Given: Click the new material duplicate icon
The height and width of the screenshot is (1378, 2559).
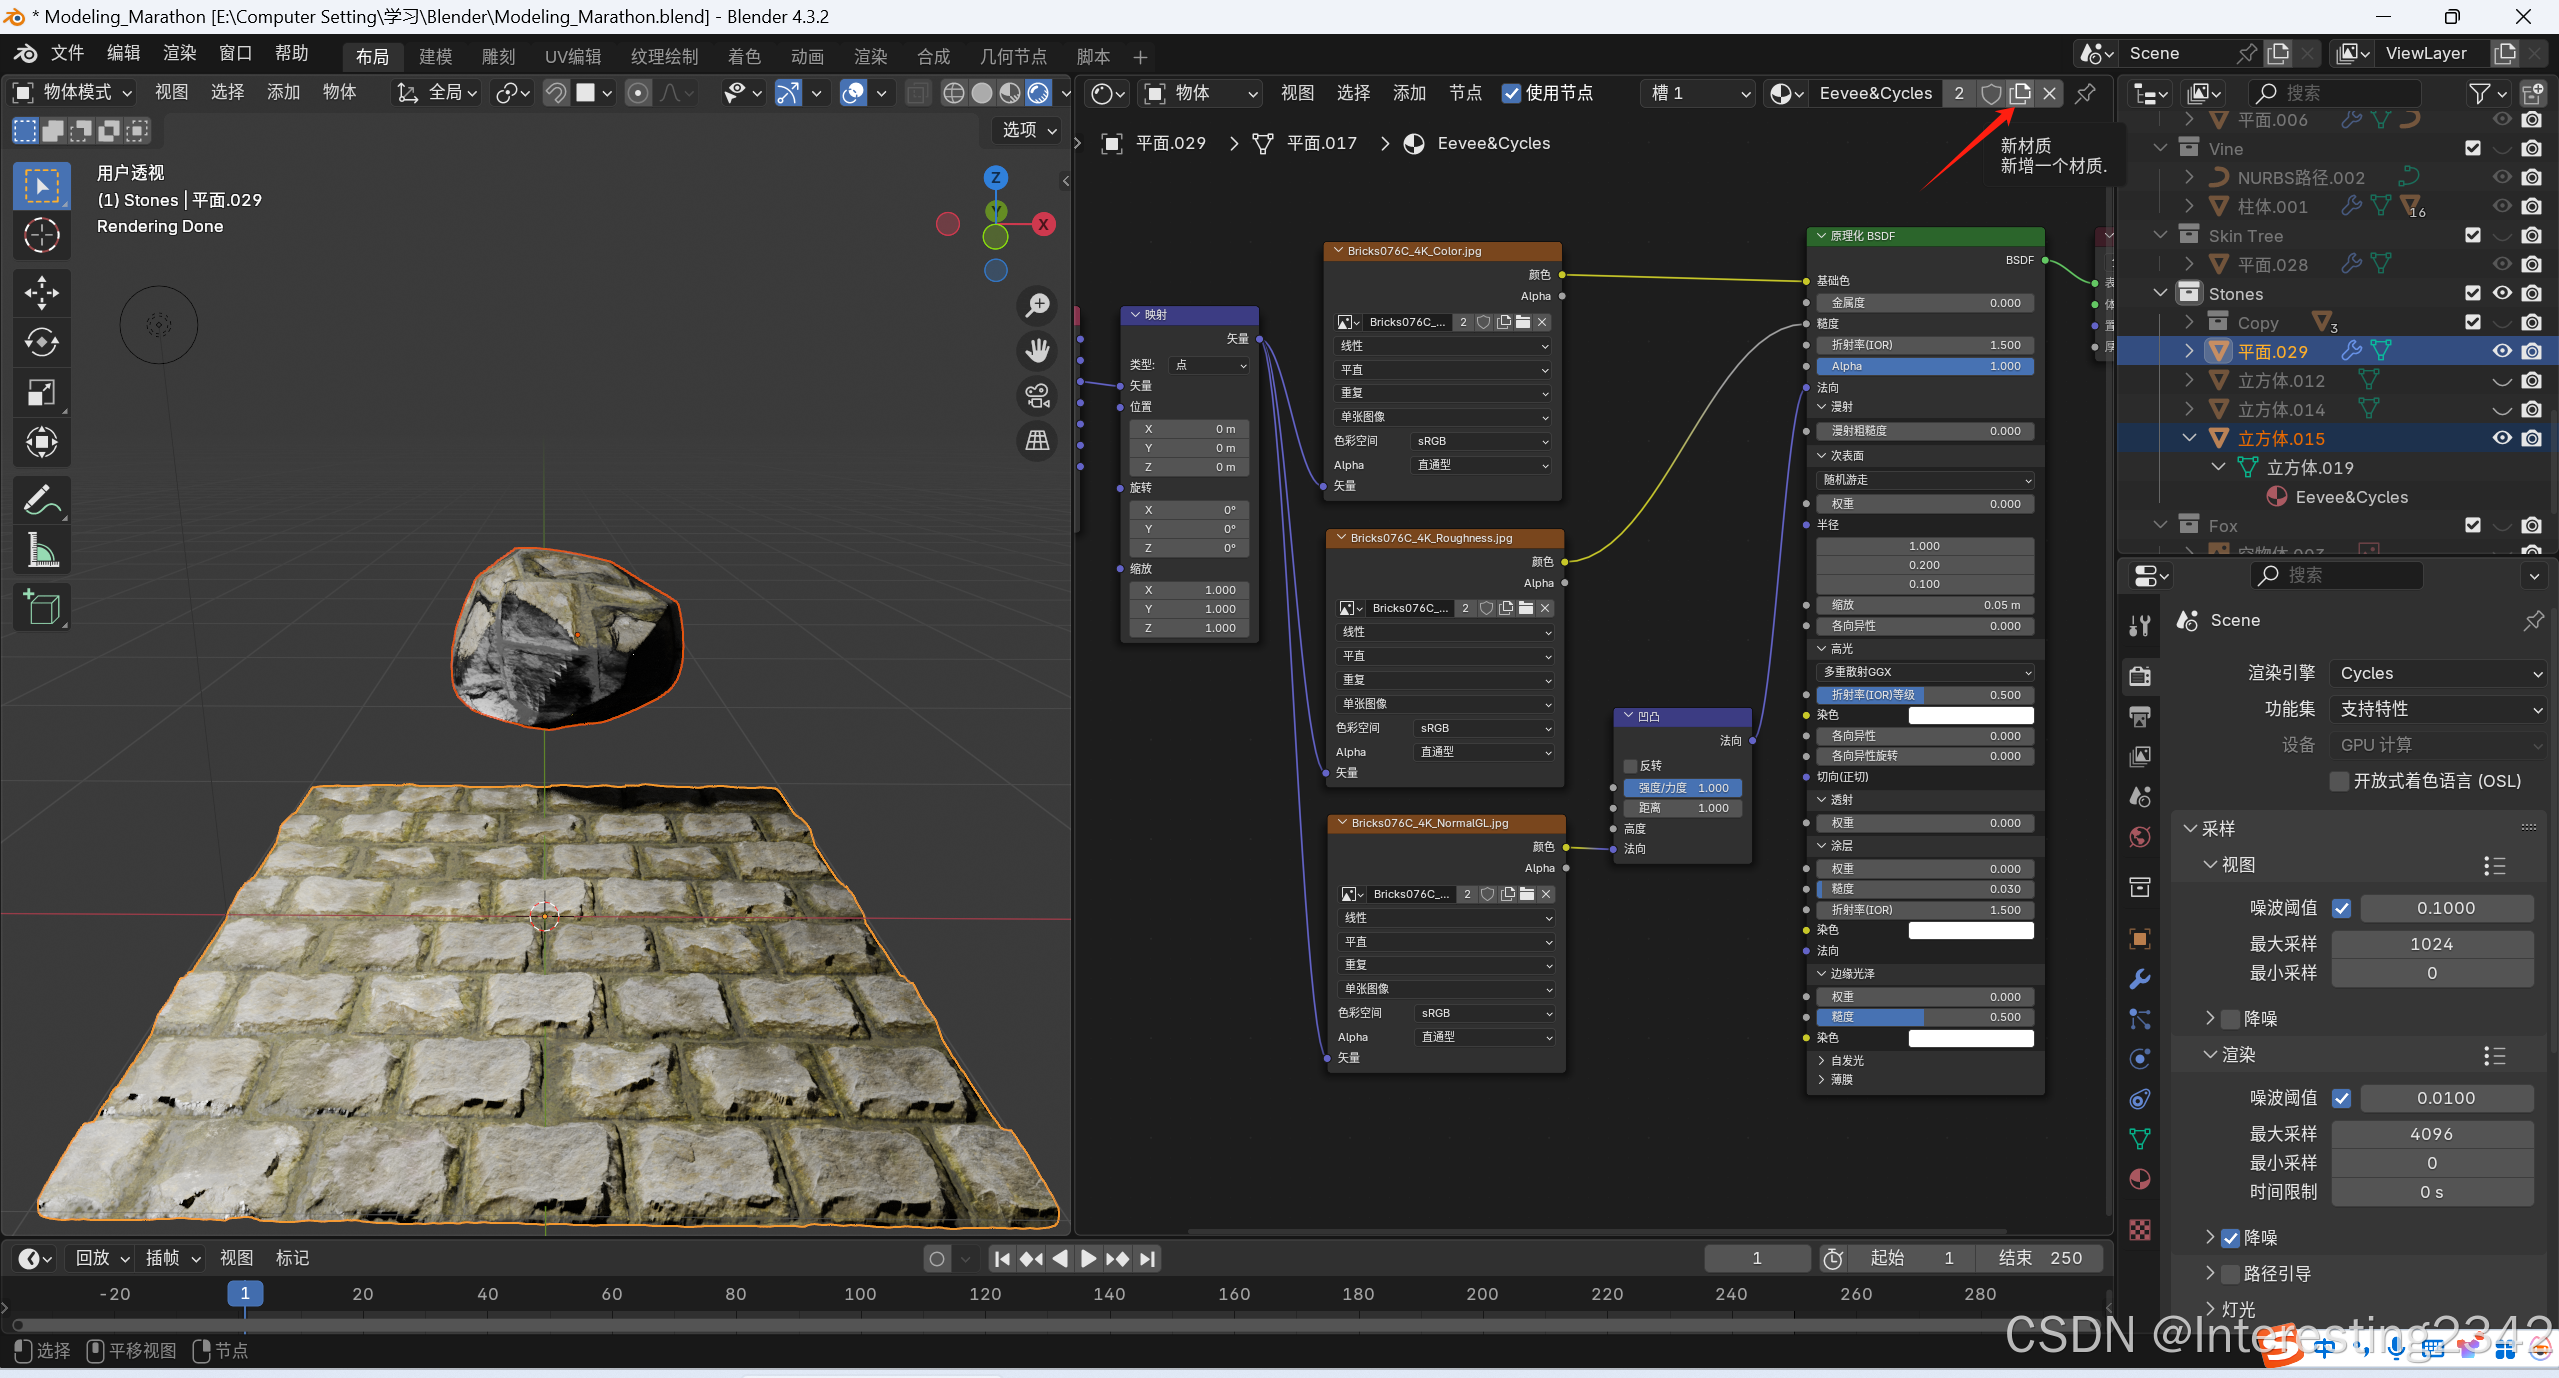Looking at the screenshot, I should click(x=2020, y=93).
